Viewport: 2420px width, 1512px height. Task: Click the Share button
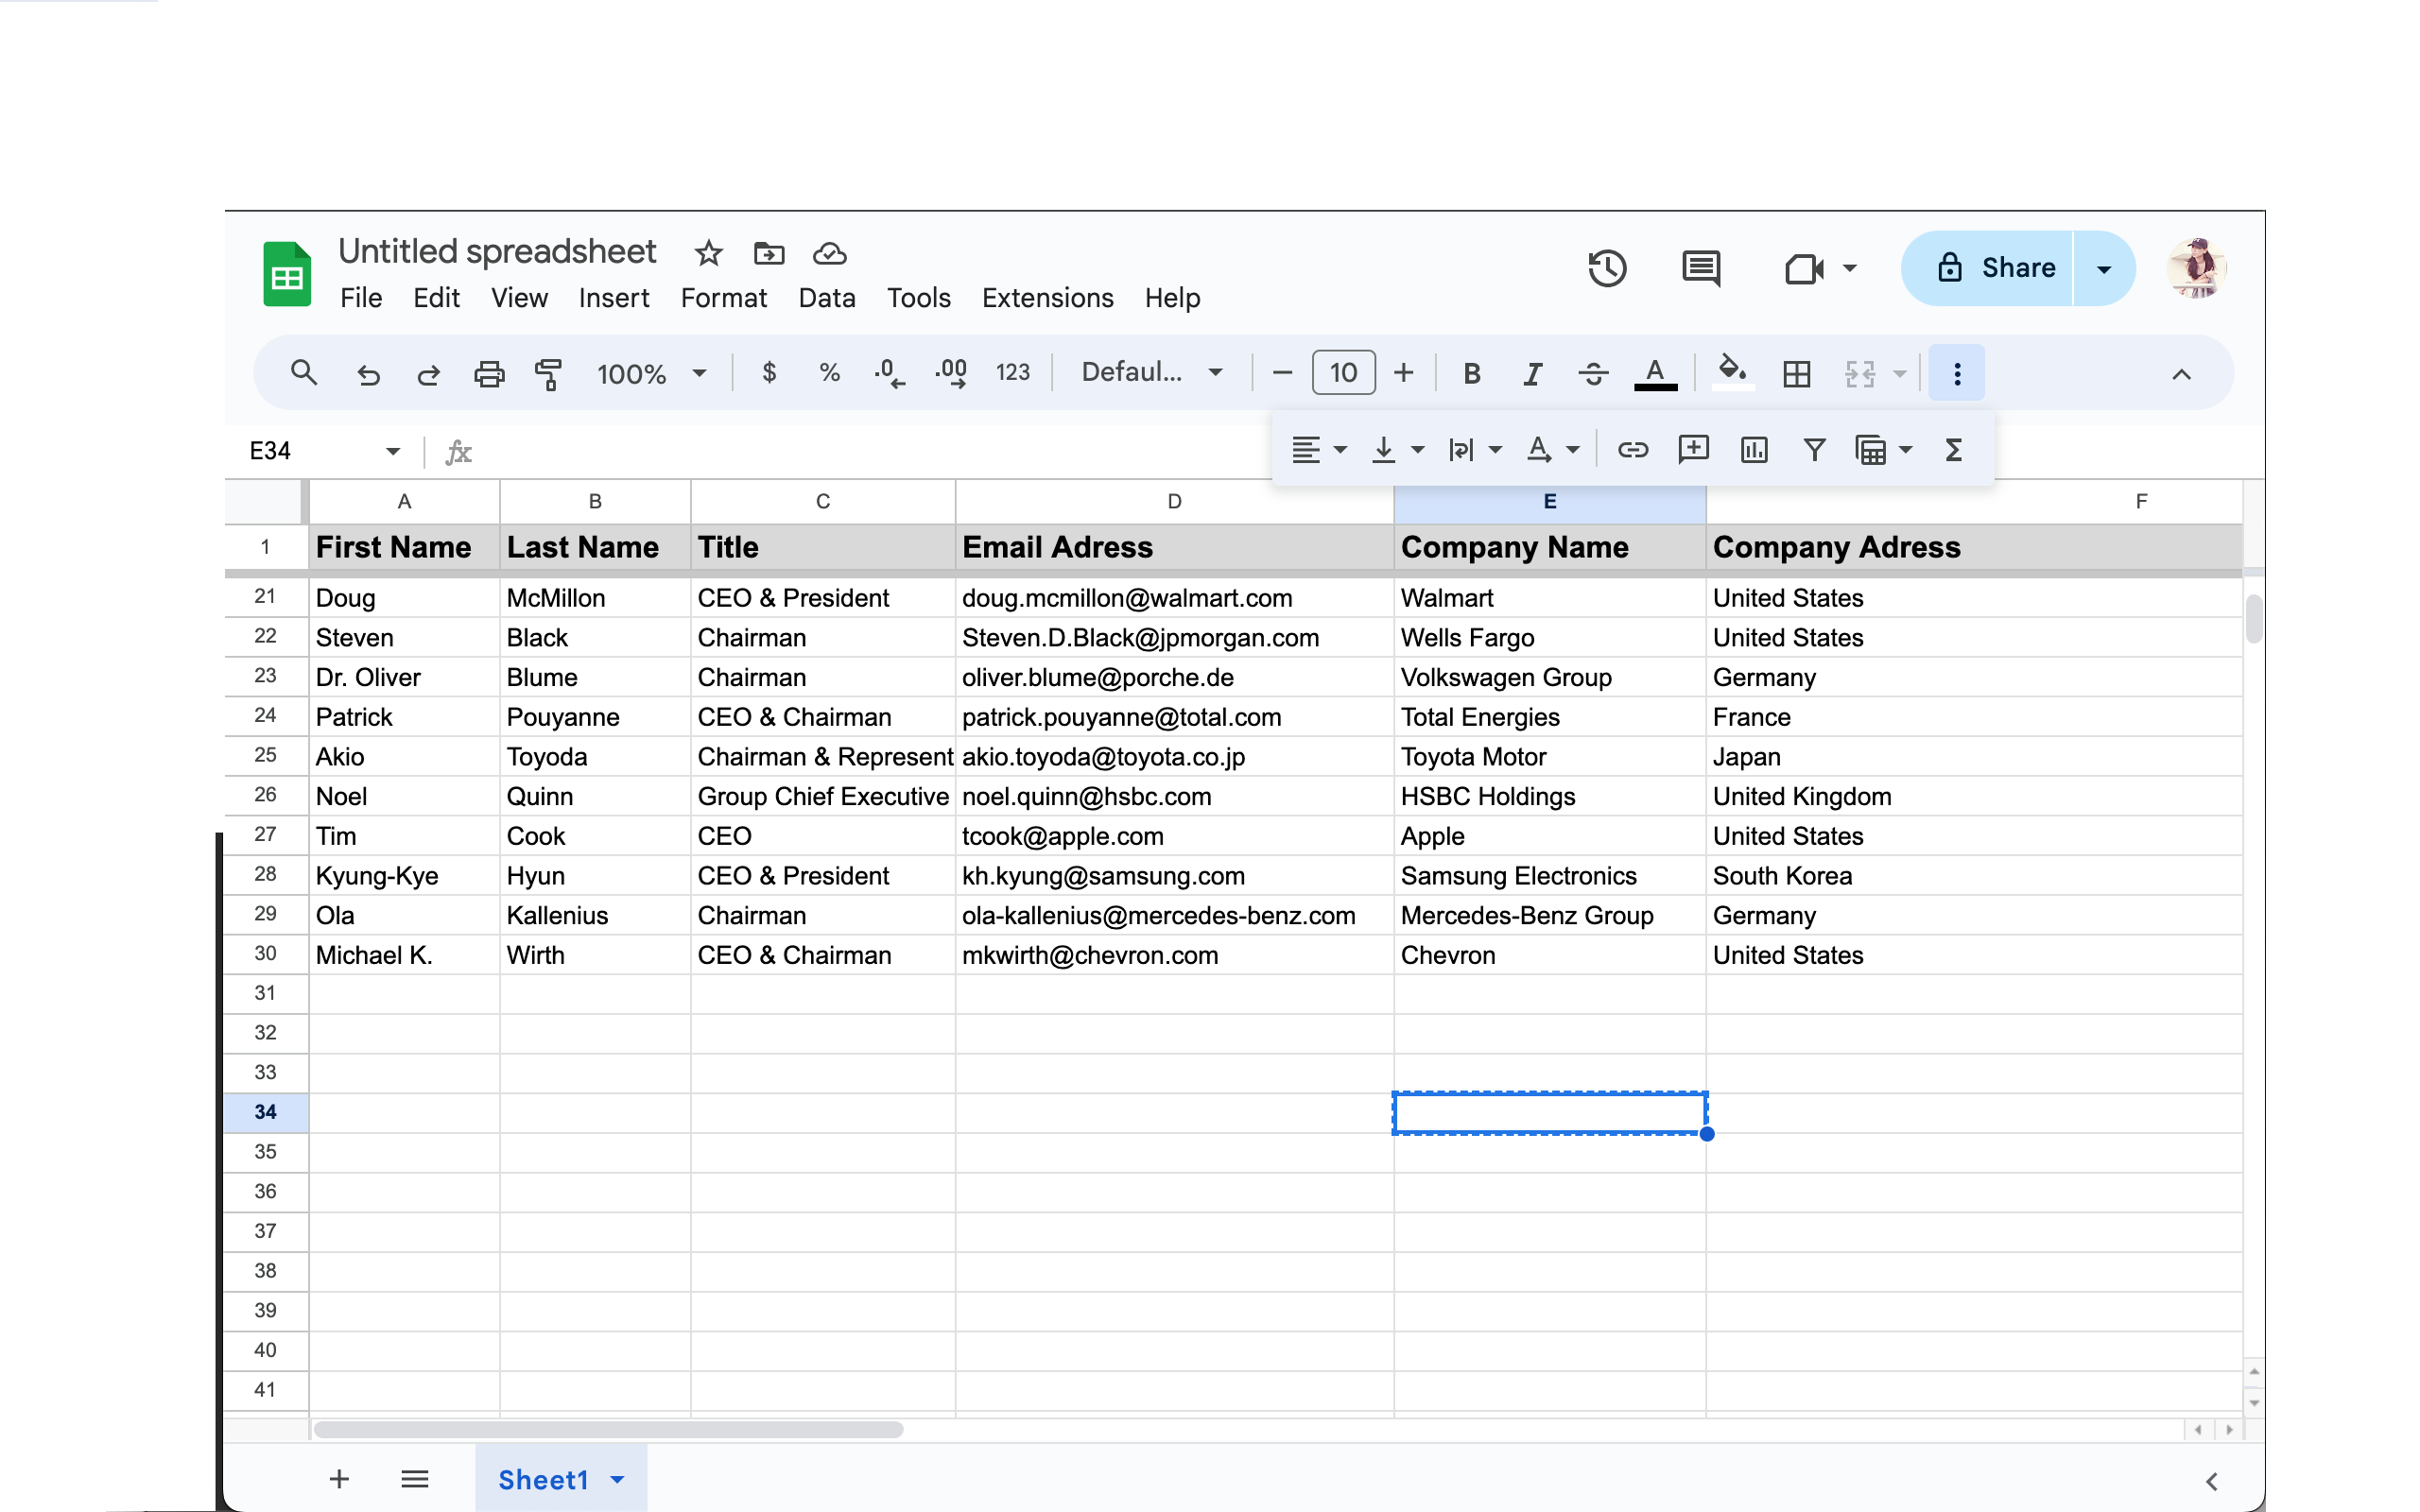coord(1995,268)
